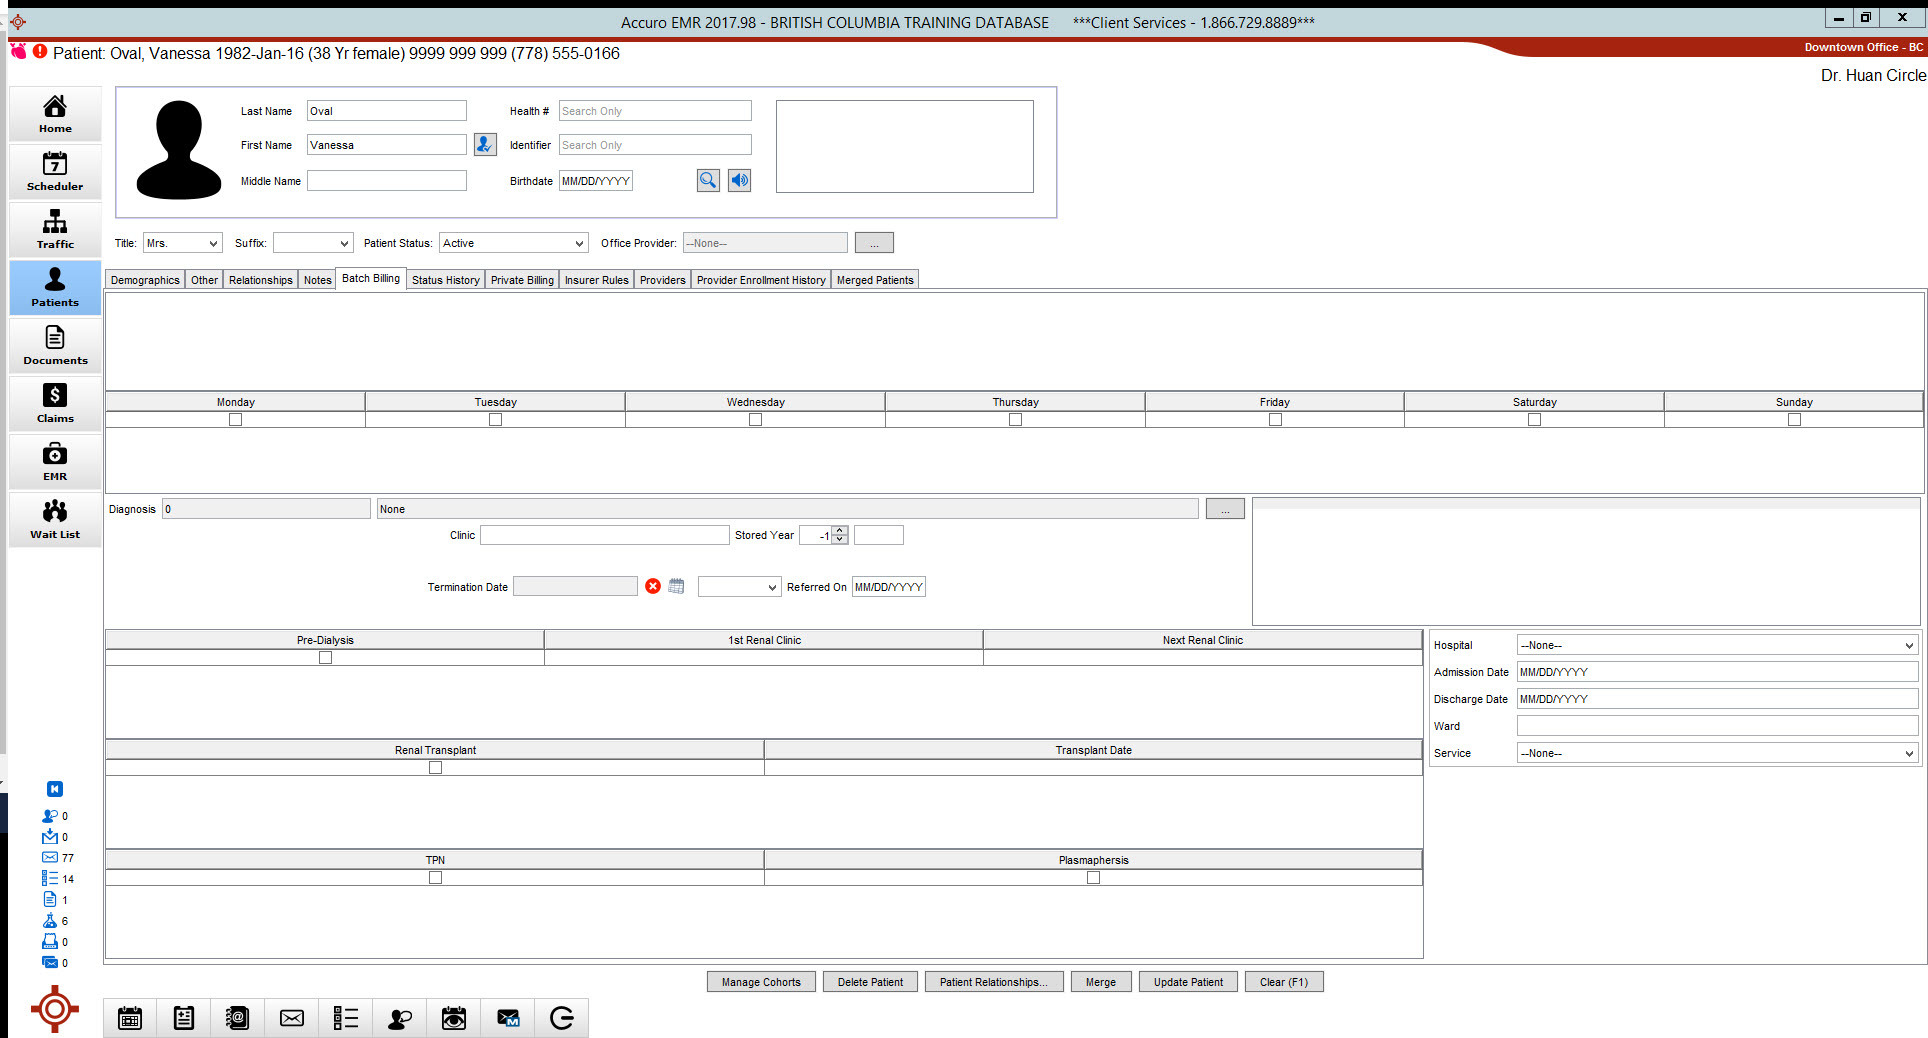Image resolution: width=1928 pixels, height=1038 pixels.
Task: Increase the Stored Year stepper value
Action: click(x=840, y=530)
